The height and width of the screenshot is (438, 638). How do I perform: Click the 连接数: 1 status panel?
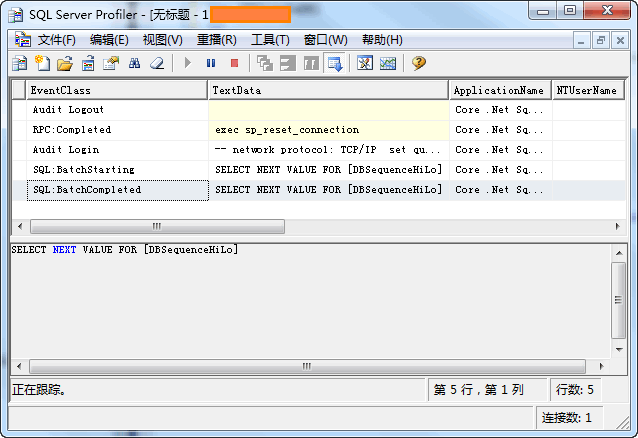(x=569, y=418)
